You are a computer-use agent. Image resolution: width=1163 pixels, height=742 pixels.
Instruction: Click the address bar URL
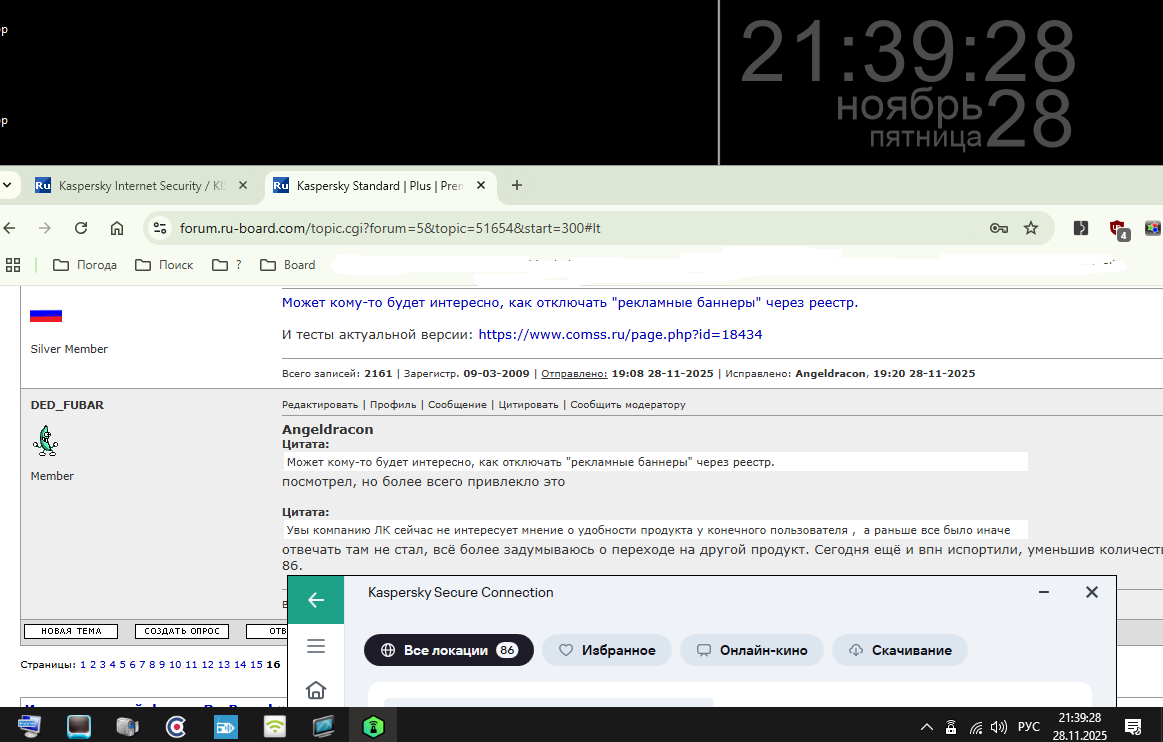click(390, 228)
